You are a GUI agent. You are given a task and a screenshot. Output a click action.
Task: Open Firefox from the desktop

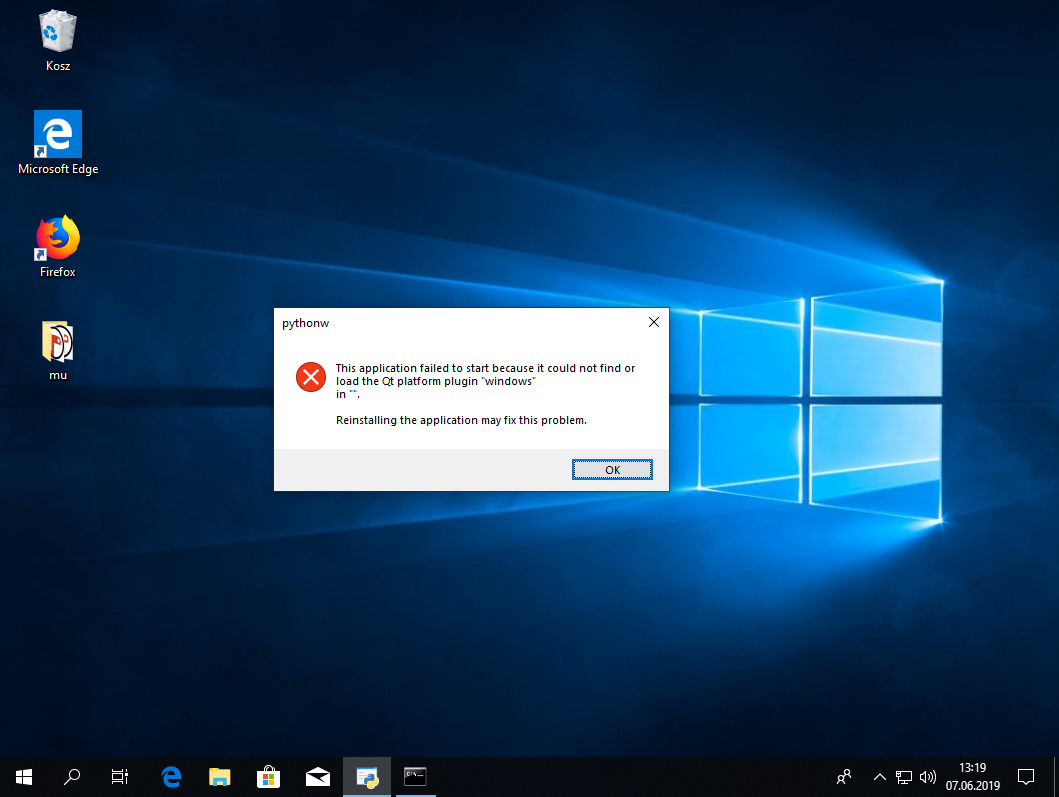click(56, 237)
